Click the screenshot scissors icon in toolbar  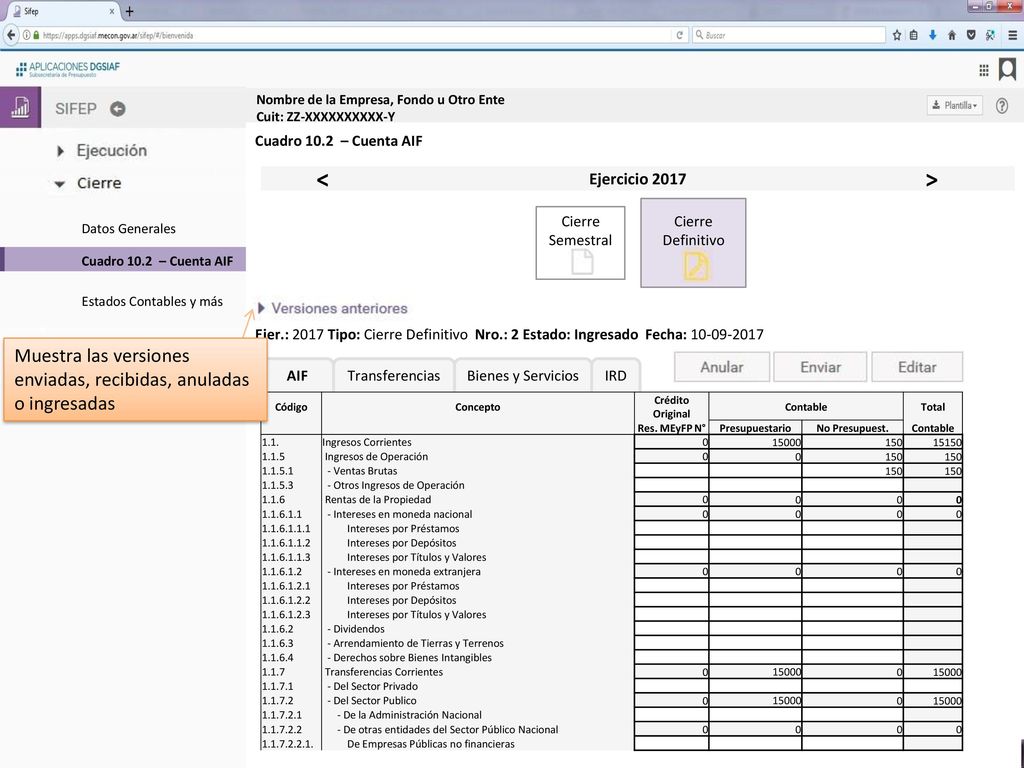[x=991, y=35]
